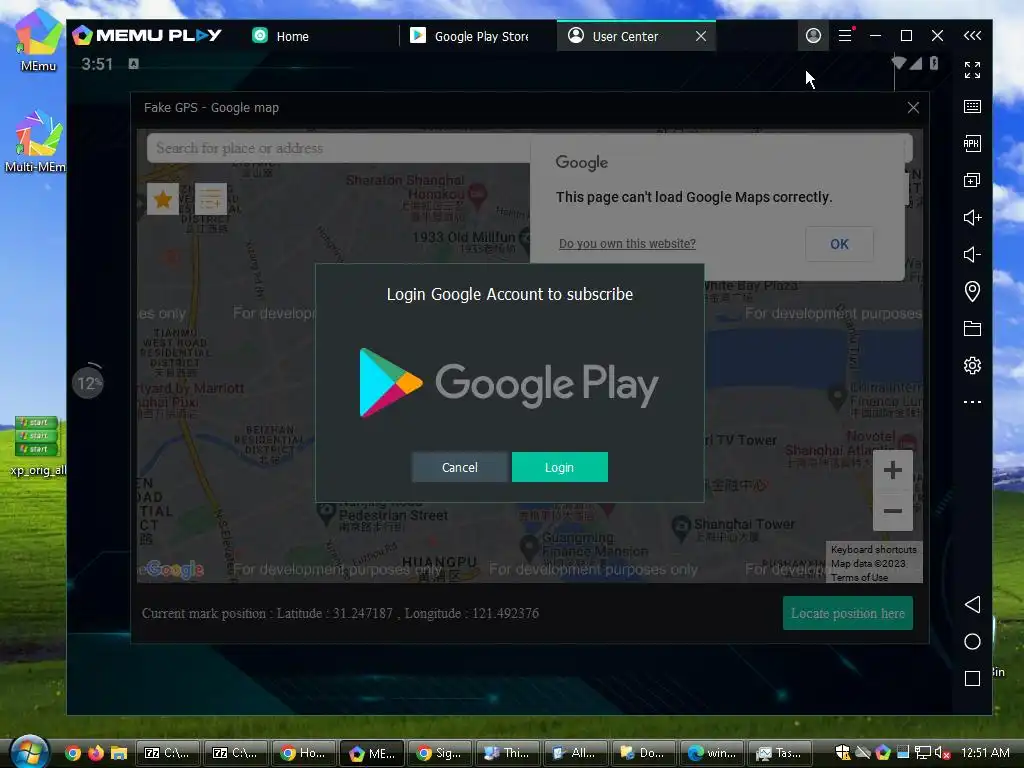Open the keyboard mapping icon
This screenshot has height=768, width=1024.
click(x=972, y=106)
